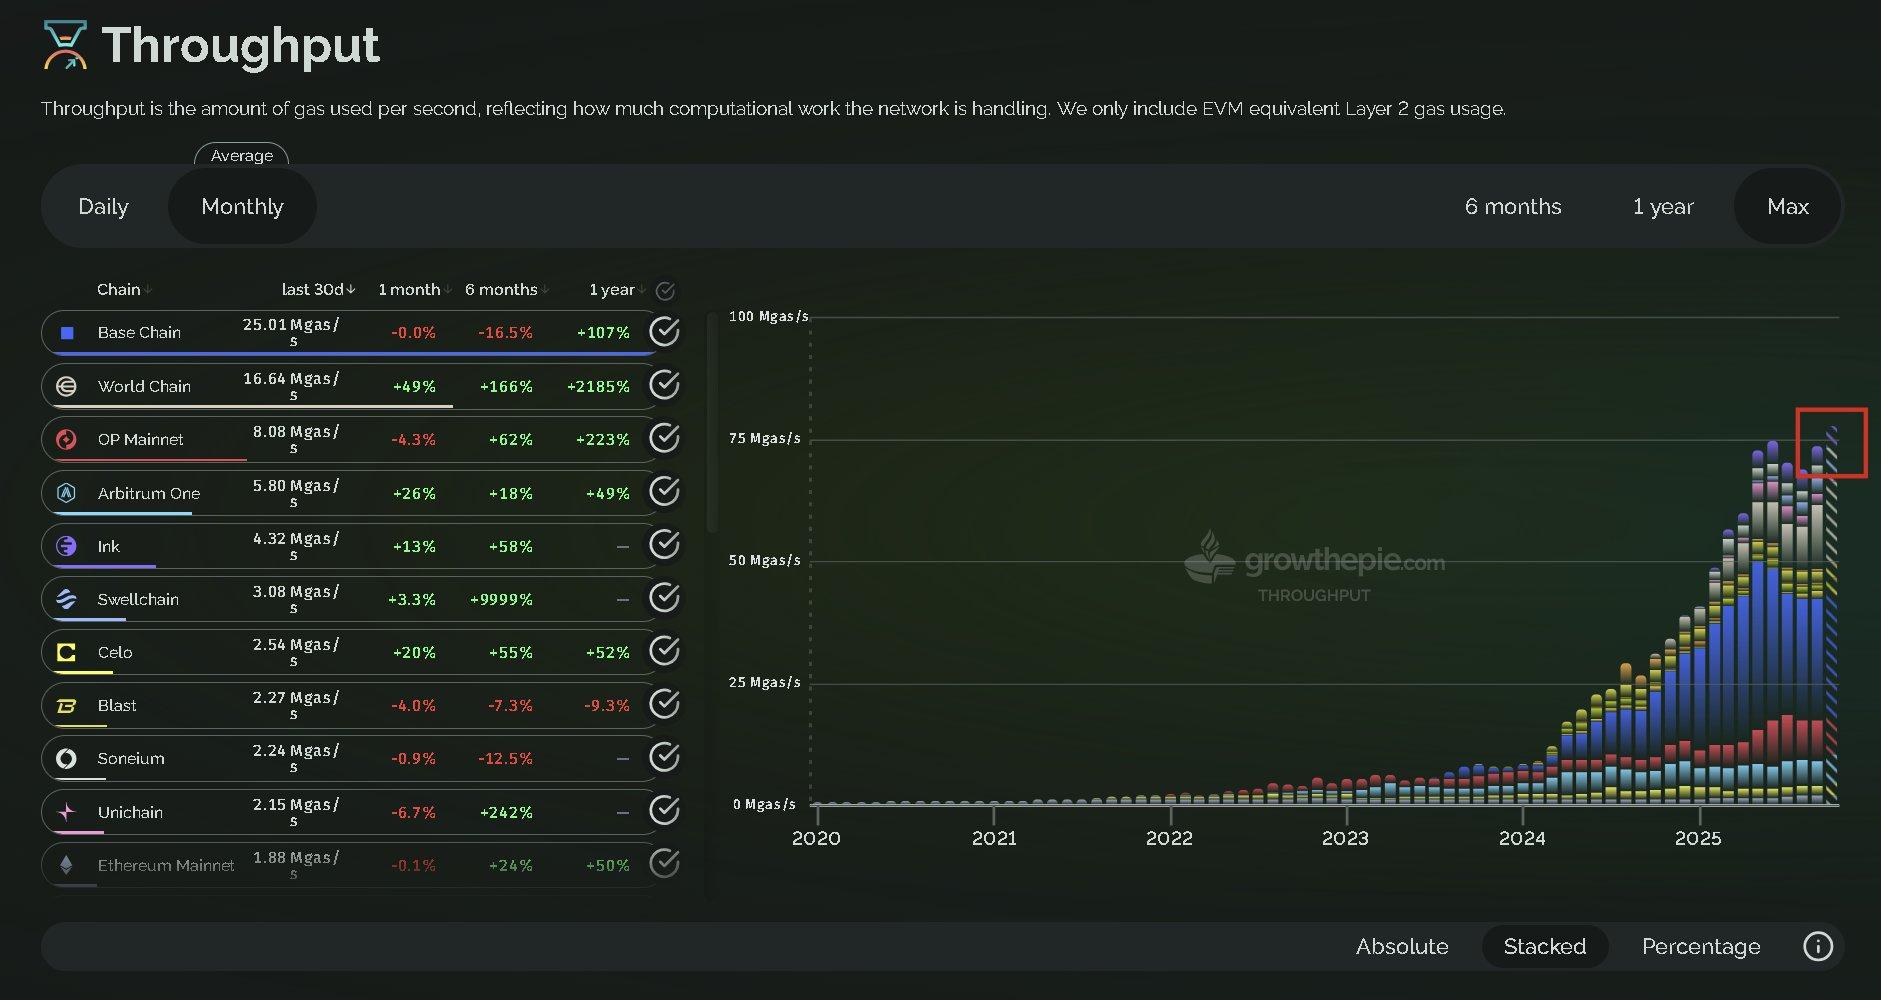This screenshot has height=1000, width=1881.
Task: Click the World Chain logo icon
Action: pyautogui.click(x=66, y=386)
